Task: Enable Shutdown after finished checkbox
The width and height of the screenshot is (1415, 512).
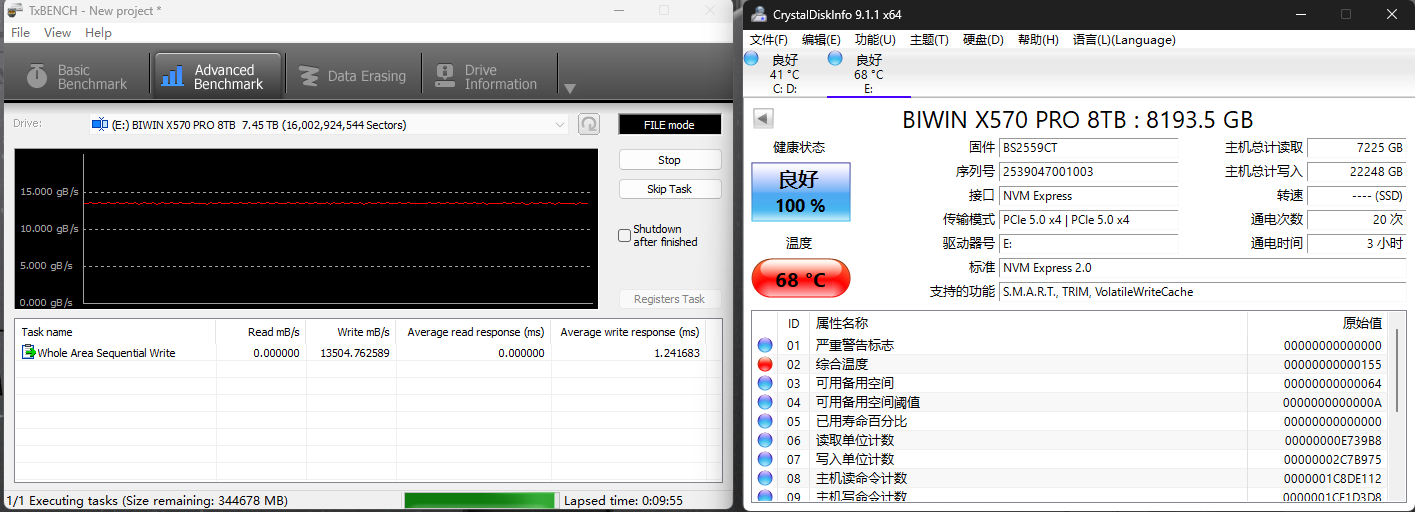Action: [x=625, y=236]
